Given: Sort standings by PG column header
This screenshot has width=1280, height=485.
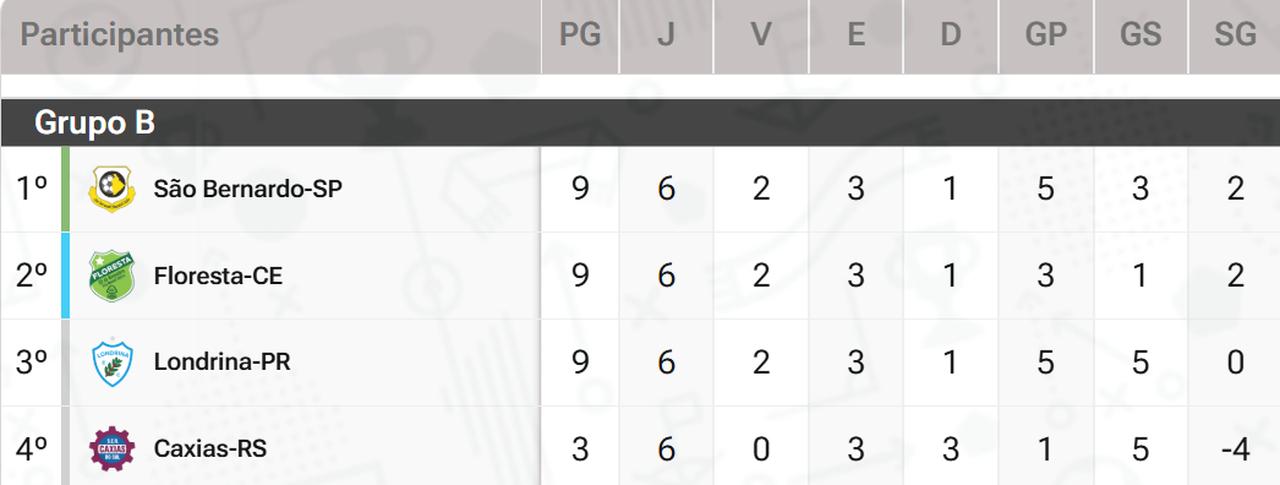Looking at the screenshot, I should [x=580, y=35].
